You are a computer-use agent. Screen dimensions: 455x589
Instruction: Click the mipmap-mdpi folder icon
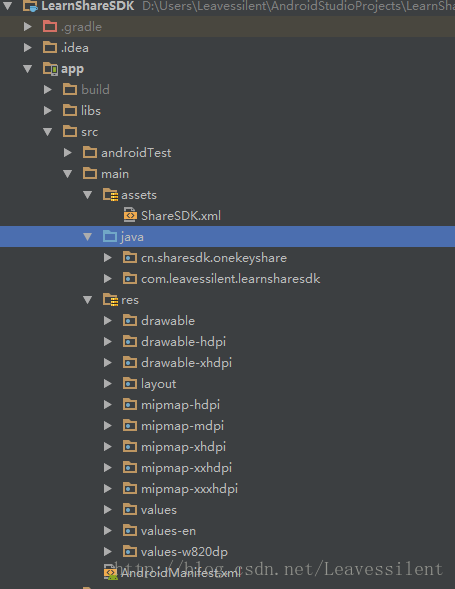[x=130, y=426]
